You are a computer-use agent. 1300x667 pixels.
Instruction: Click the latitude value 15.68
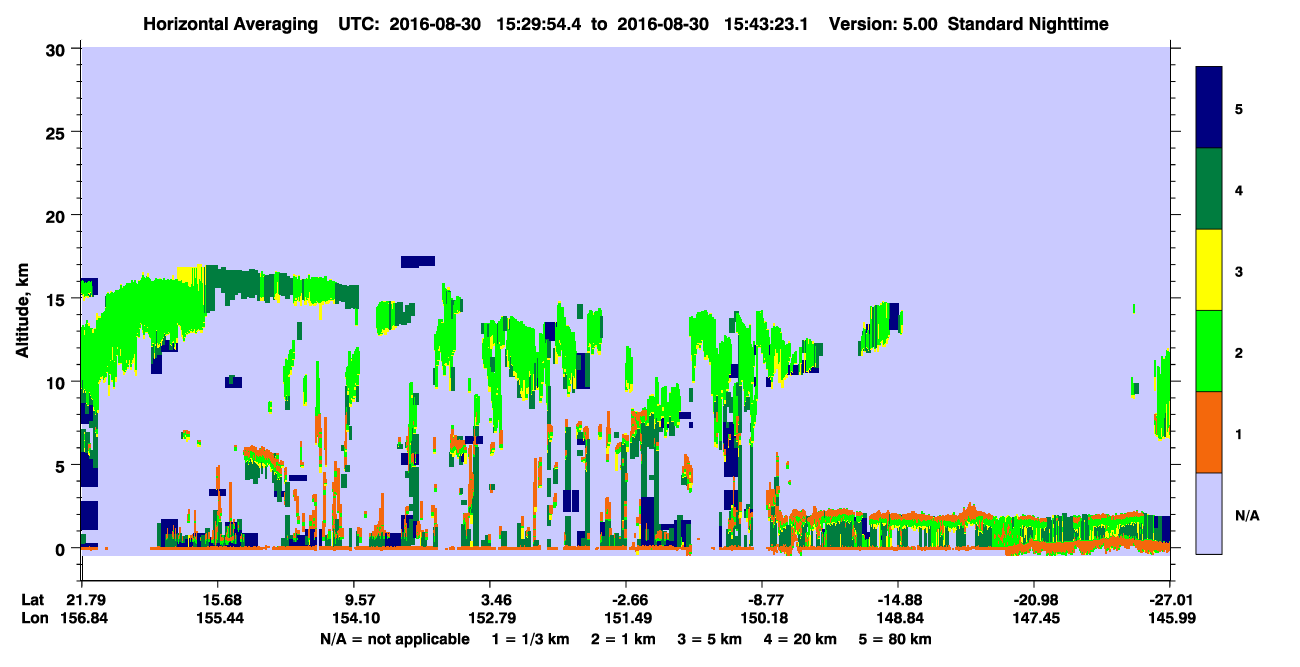[217, 600]
